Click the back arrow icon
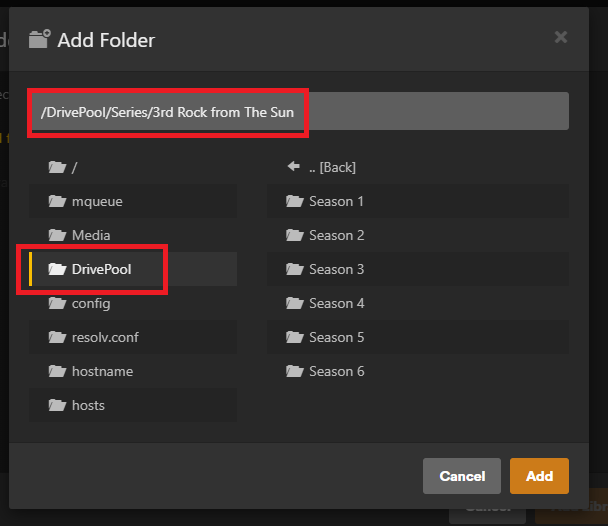608x526 pixels. 294,167
